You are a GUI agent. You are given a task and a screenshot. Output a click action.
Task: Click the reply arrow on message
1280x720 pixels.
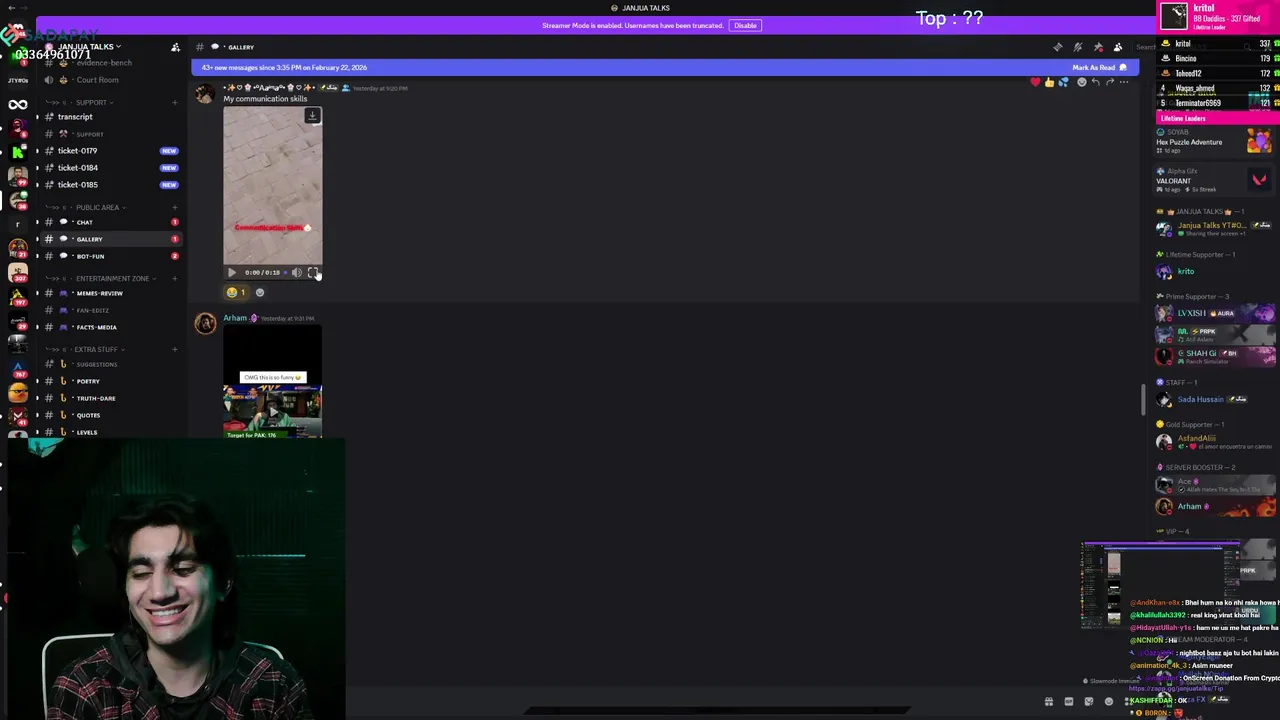click(1096, 82)
